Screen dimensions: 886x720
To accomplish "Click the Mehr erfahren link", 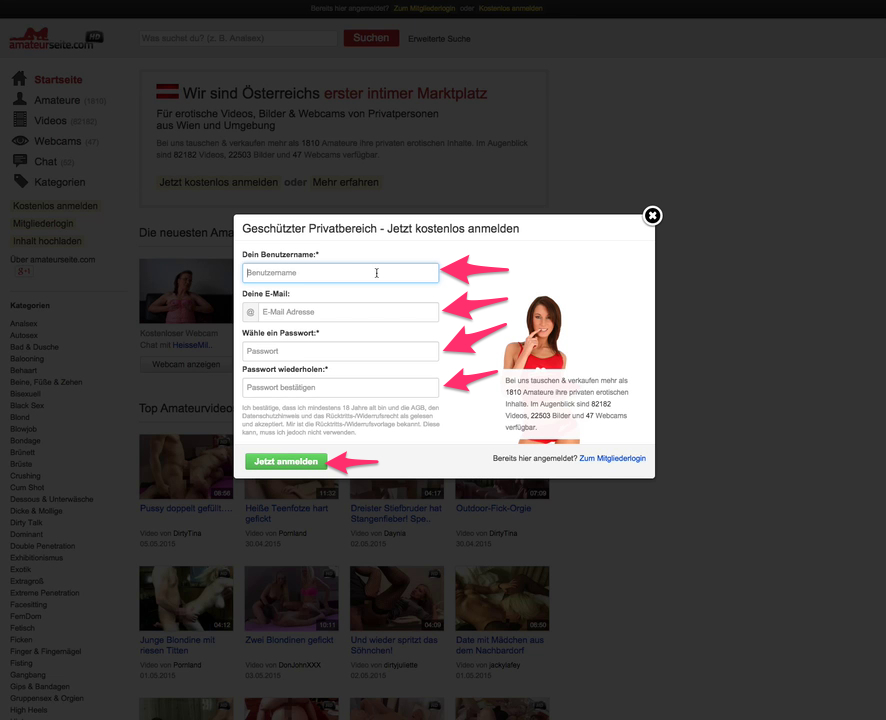I will (345, 182).
